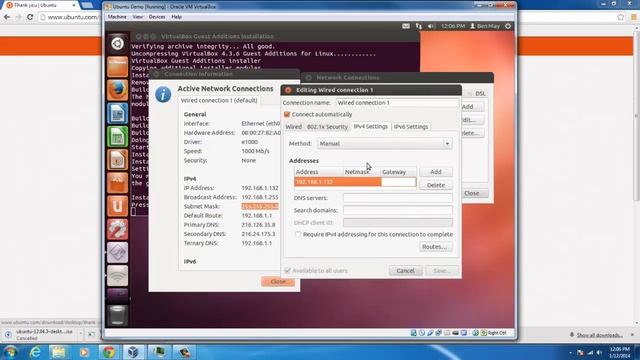The width and height of the screenshot is (640, 360).
Task: Open the session gear menu in Ubuntu panel
Action: pyautogui.click(x=508, y=26)
